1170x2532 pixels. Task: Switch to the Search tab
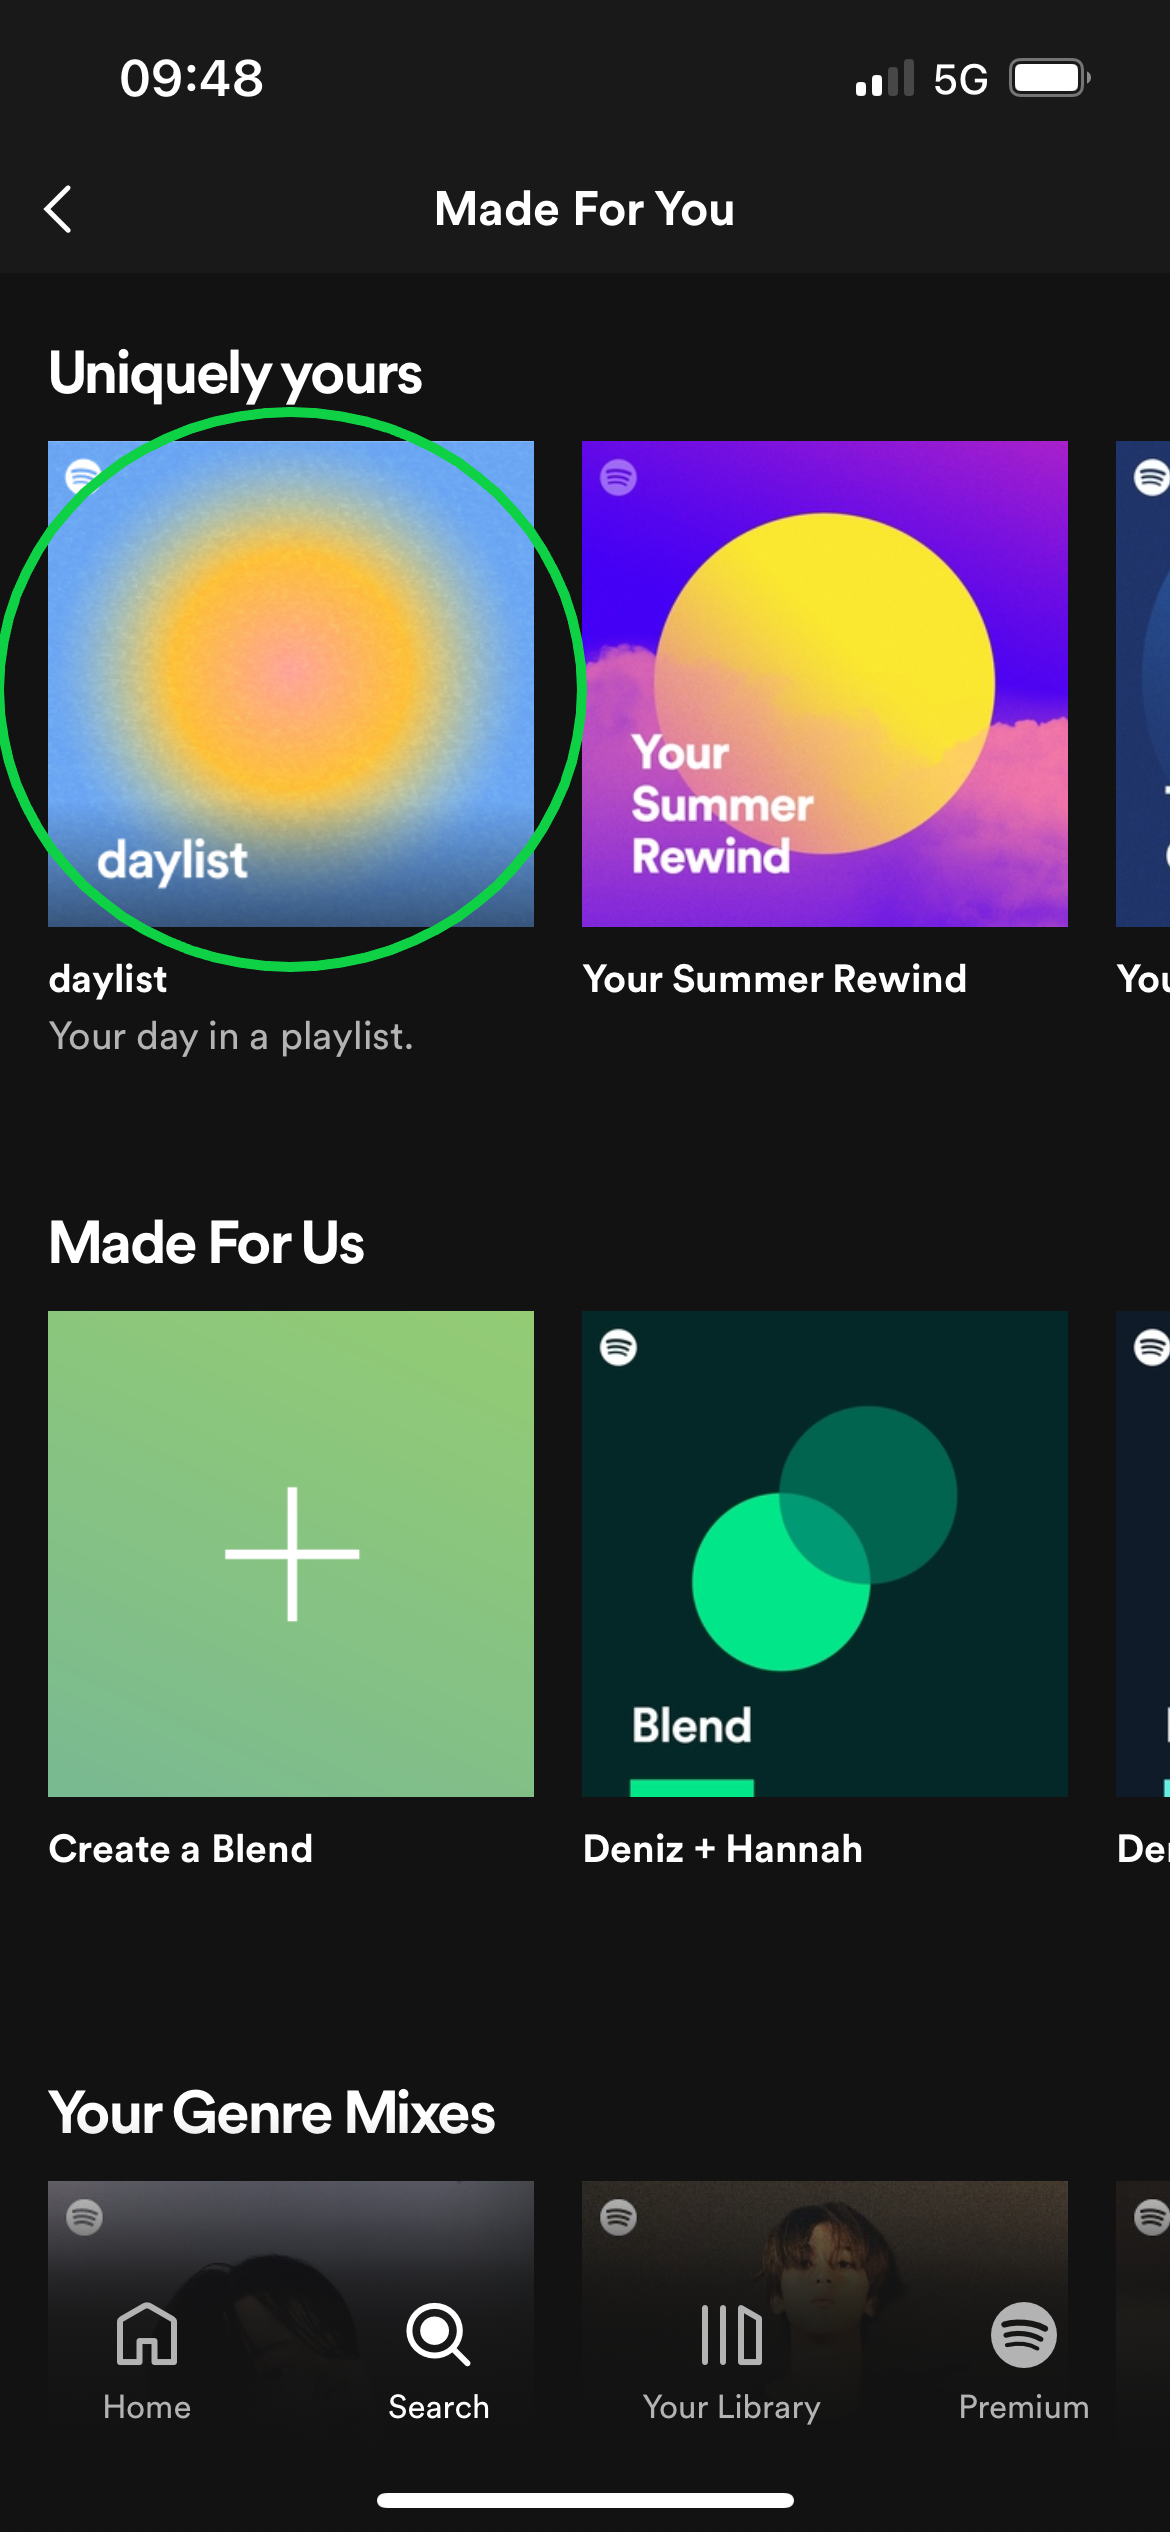point(439,2362)
